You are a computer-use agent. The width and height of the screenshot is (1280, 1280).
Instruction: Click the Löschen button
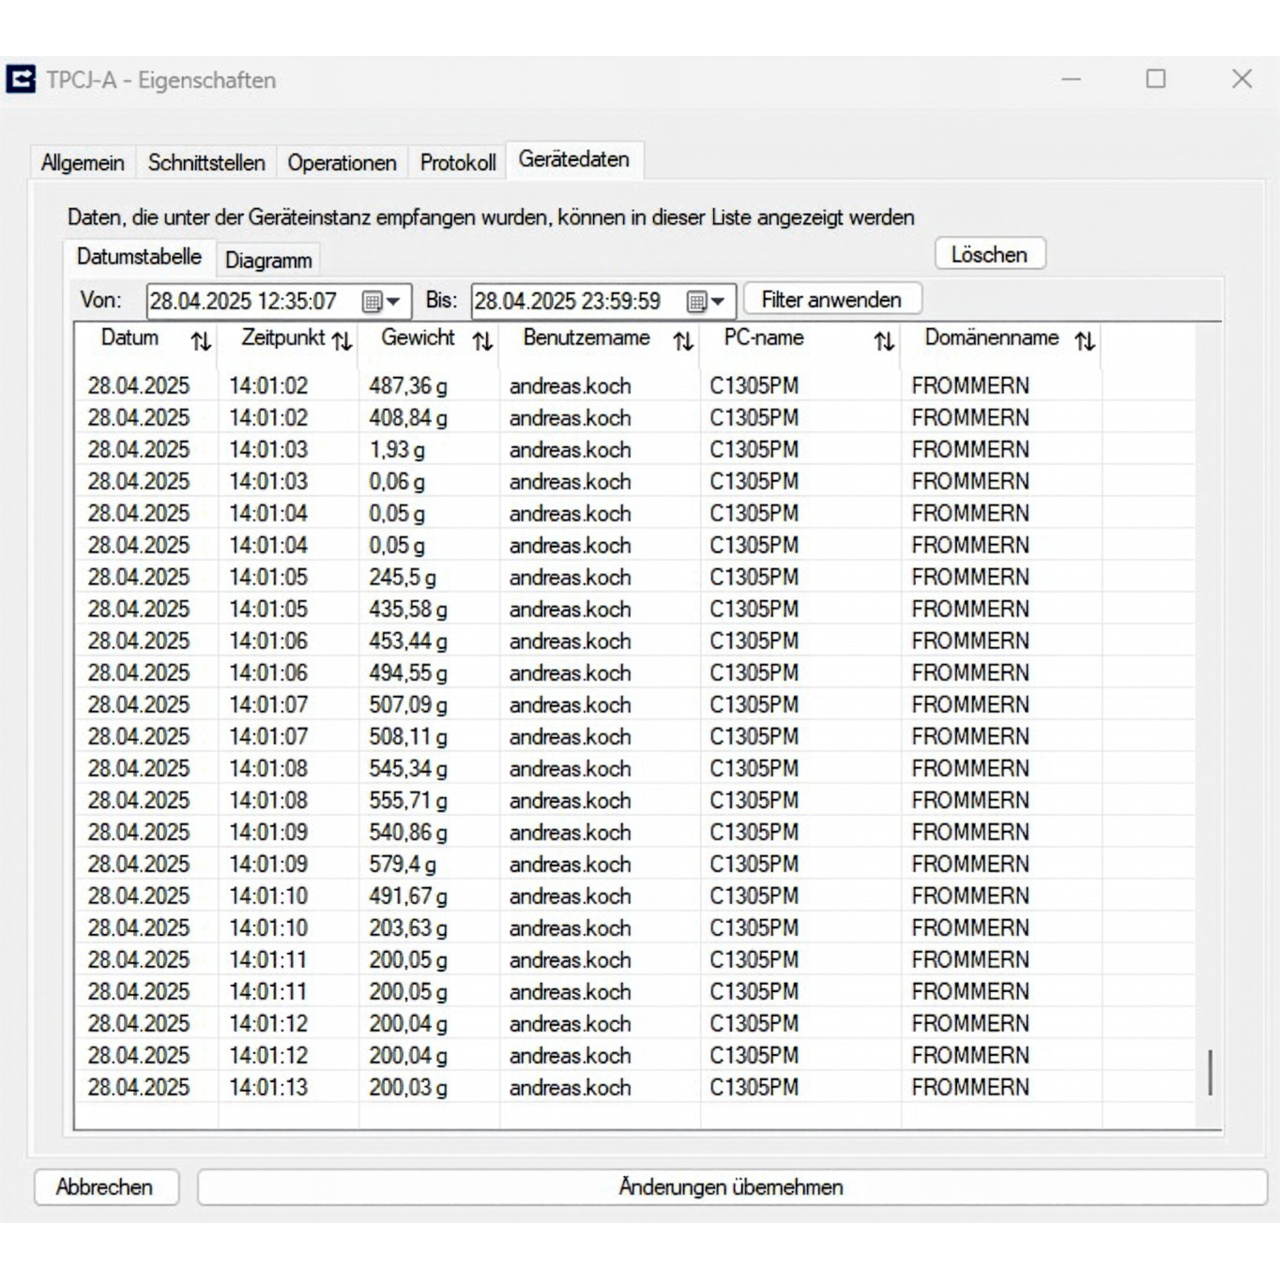[x=990, y=255]
